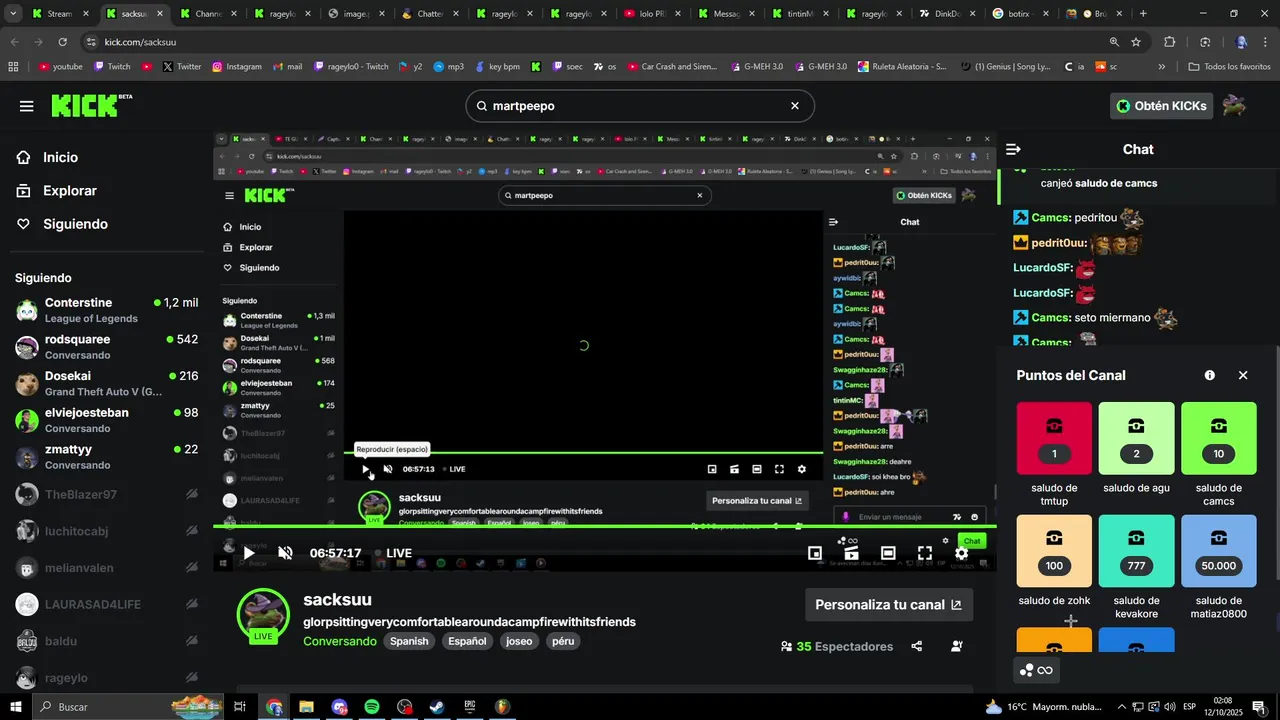Play the sacksuu stream video
Image resolution: width=1280 pixels, height=720 pixels.
(249, 553)
